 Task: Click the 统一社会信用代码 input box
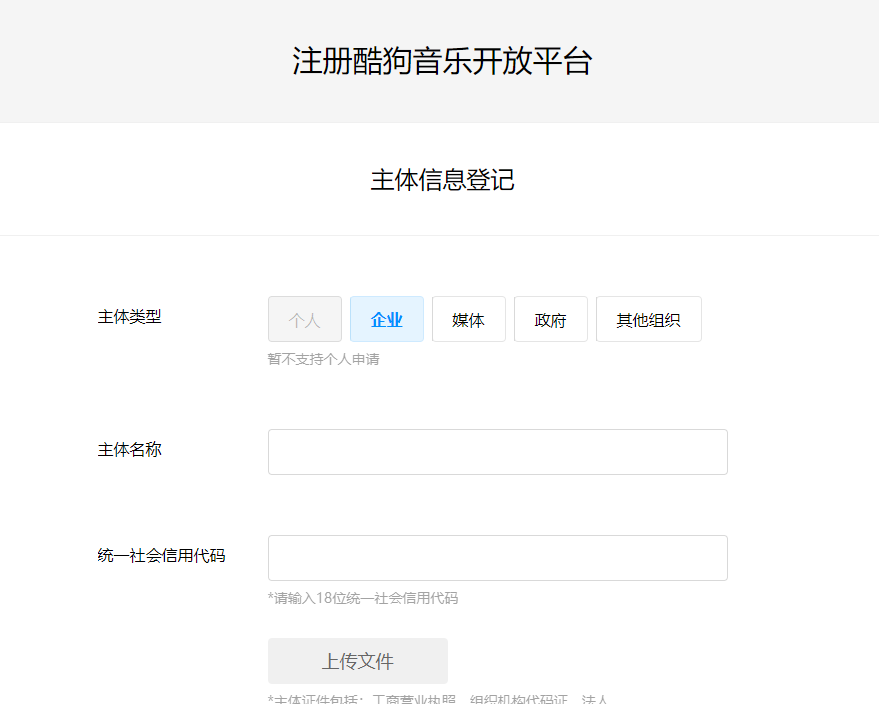(498, 558)
